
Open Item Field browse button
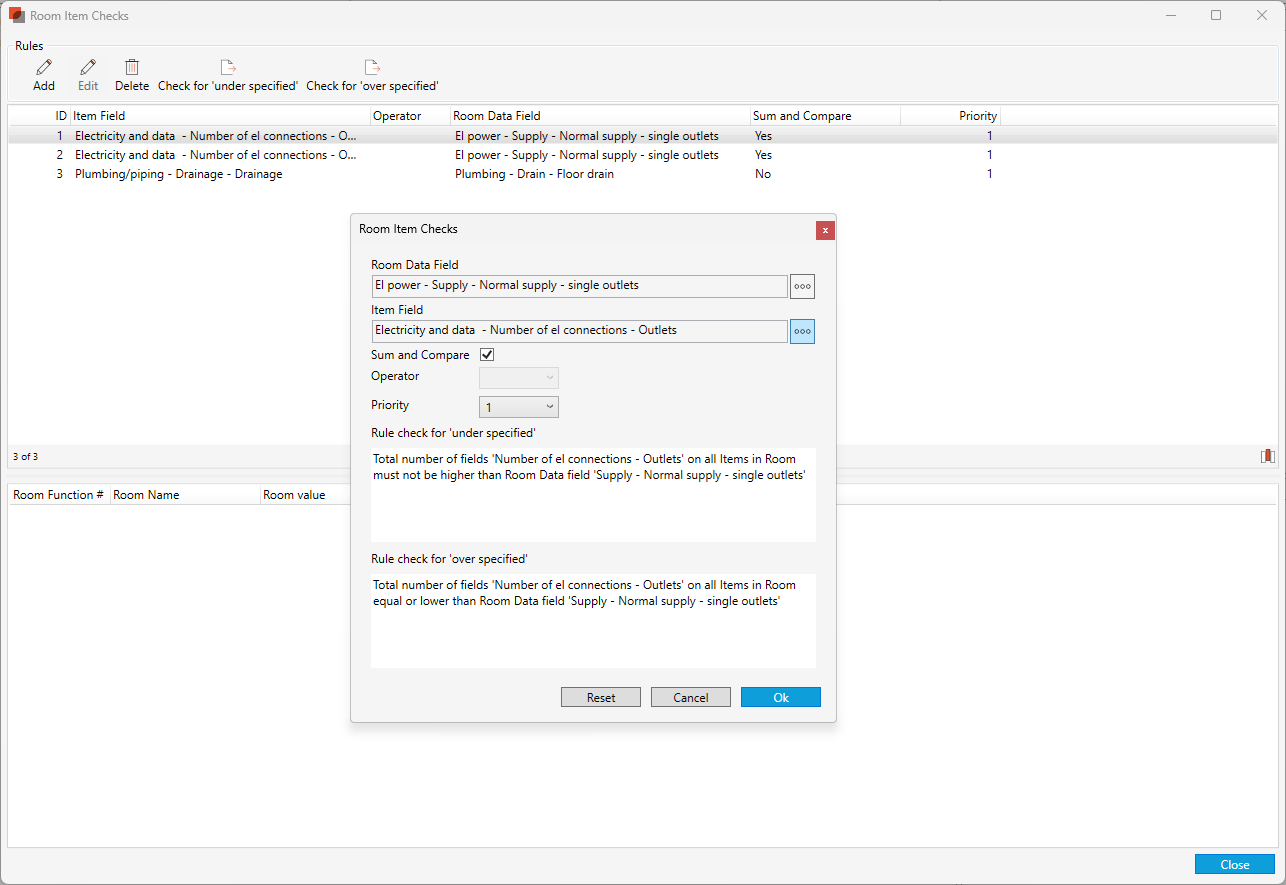pyautogui.click(x=802, y=331)
